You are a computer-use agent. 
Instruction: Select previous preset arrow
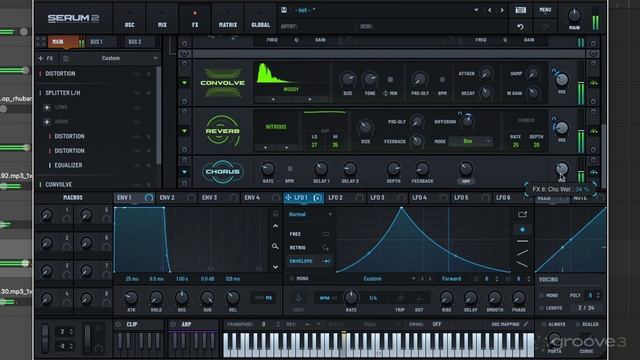point(490,10)
